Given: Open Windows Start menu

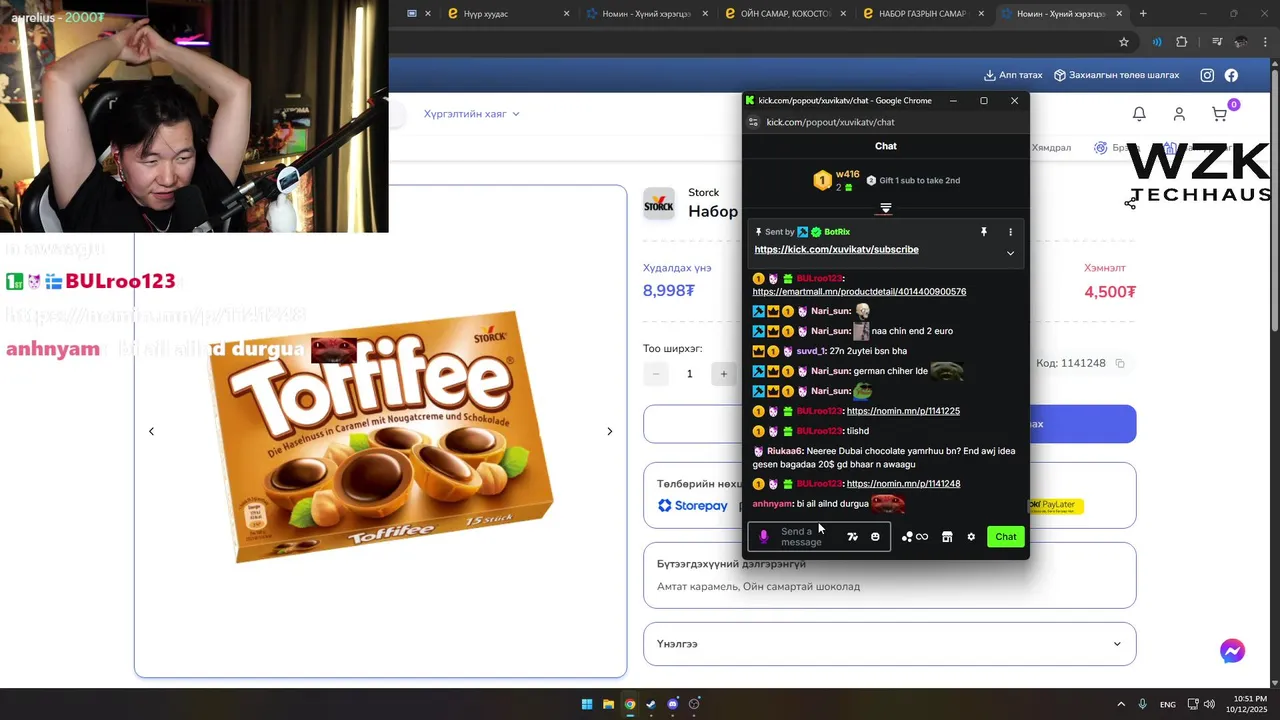Looking at the screenshot, I should tap(587, 704).
